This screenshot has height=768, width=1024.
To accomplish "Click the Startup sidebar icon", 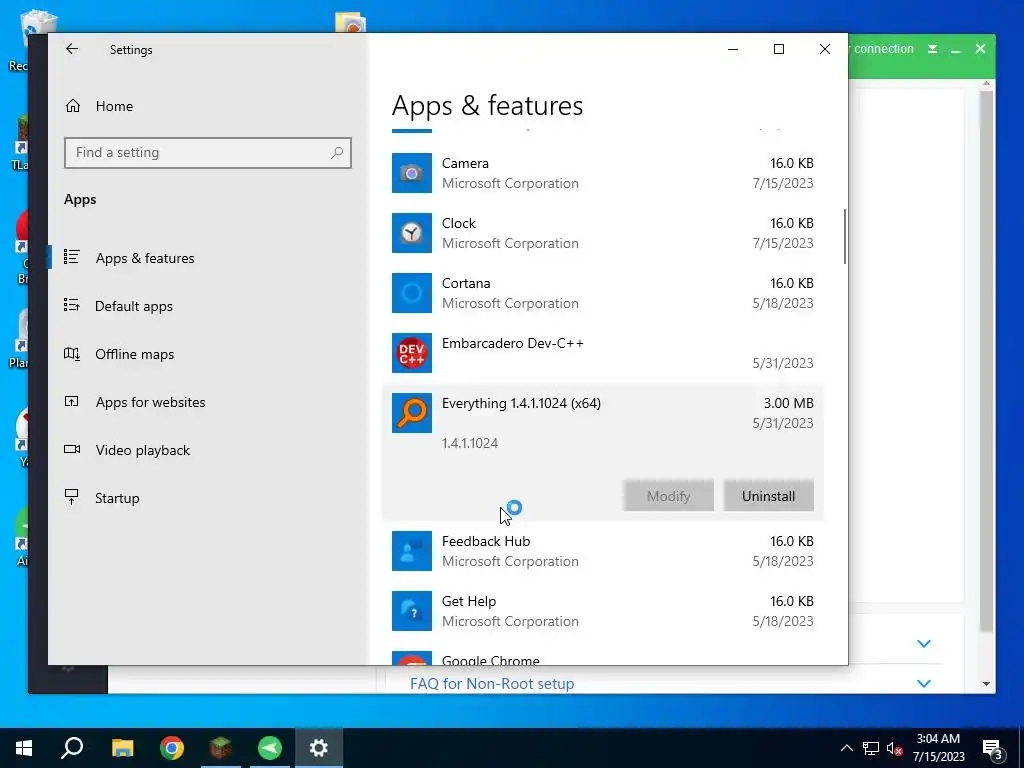I will (x=72, y=497).
